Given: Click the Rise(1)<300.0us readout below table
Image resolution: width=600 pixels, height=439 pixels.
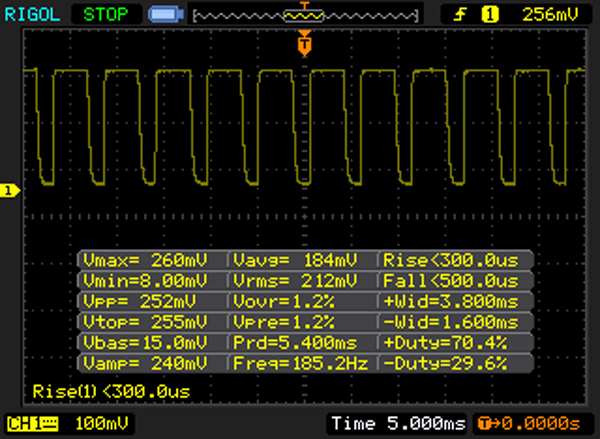Looking at the screenshot, I should coord(111,392).
